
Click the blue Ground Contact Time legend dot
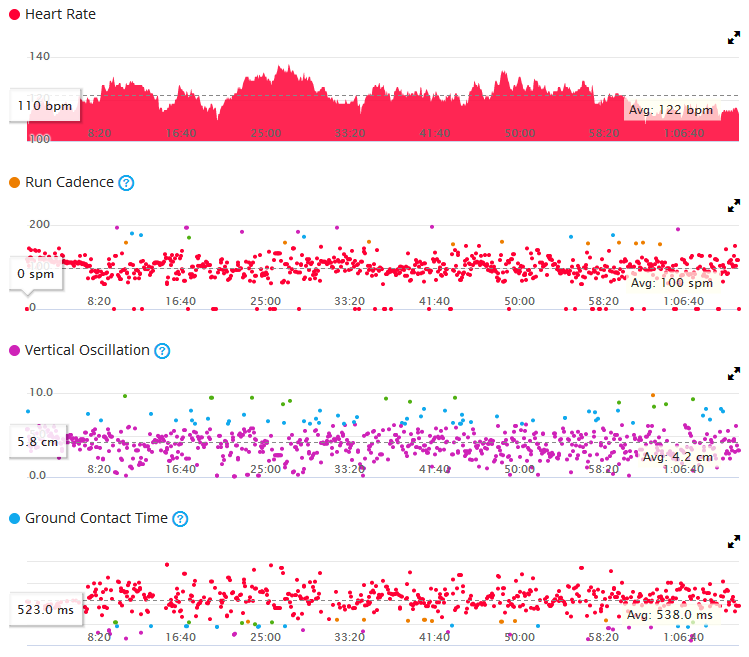(x=14, y=518)
